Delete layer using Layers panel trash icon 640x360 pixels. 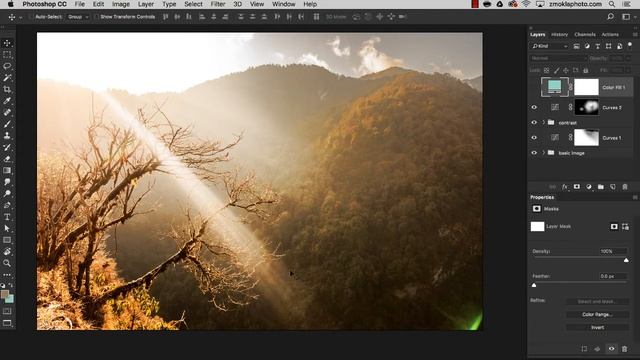pyautogui.click(x=625, y=187)
